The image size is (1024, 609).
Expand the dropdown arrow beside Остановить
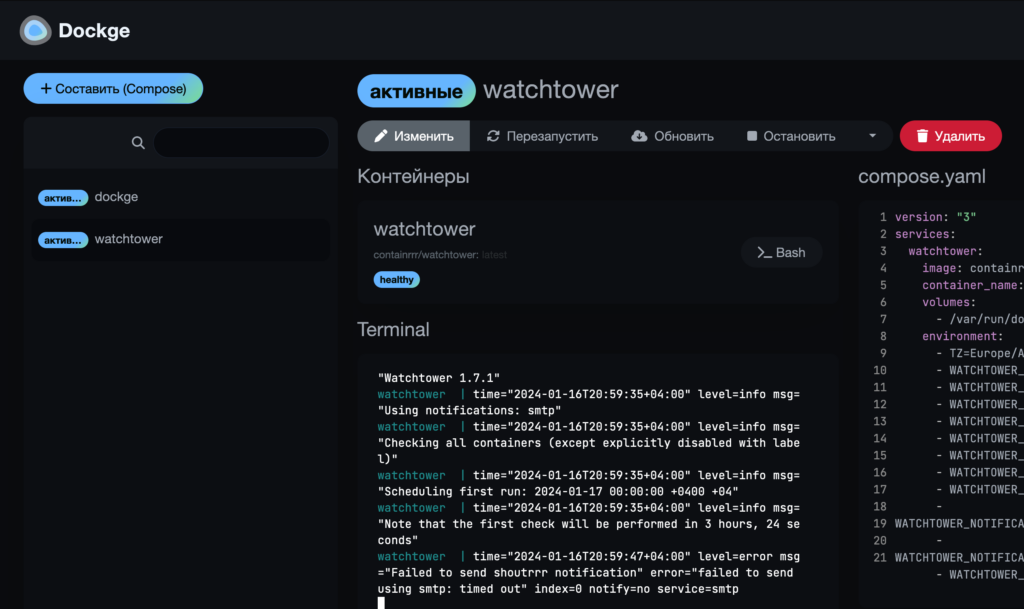(x=872, y=136)
